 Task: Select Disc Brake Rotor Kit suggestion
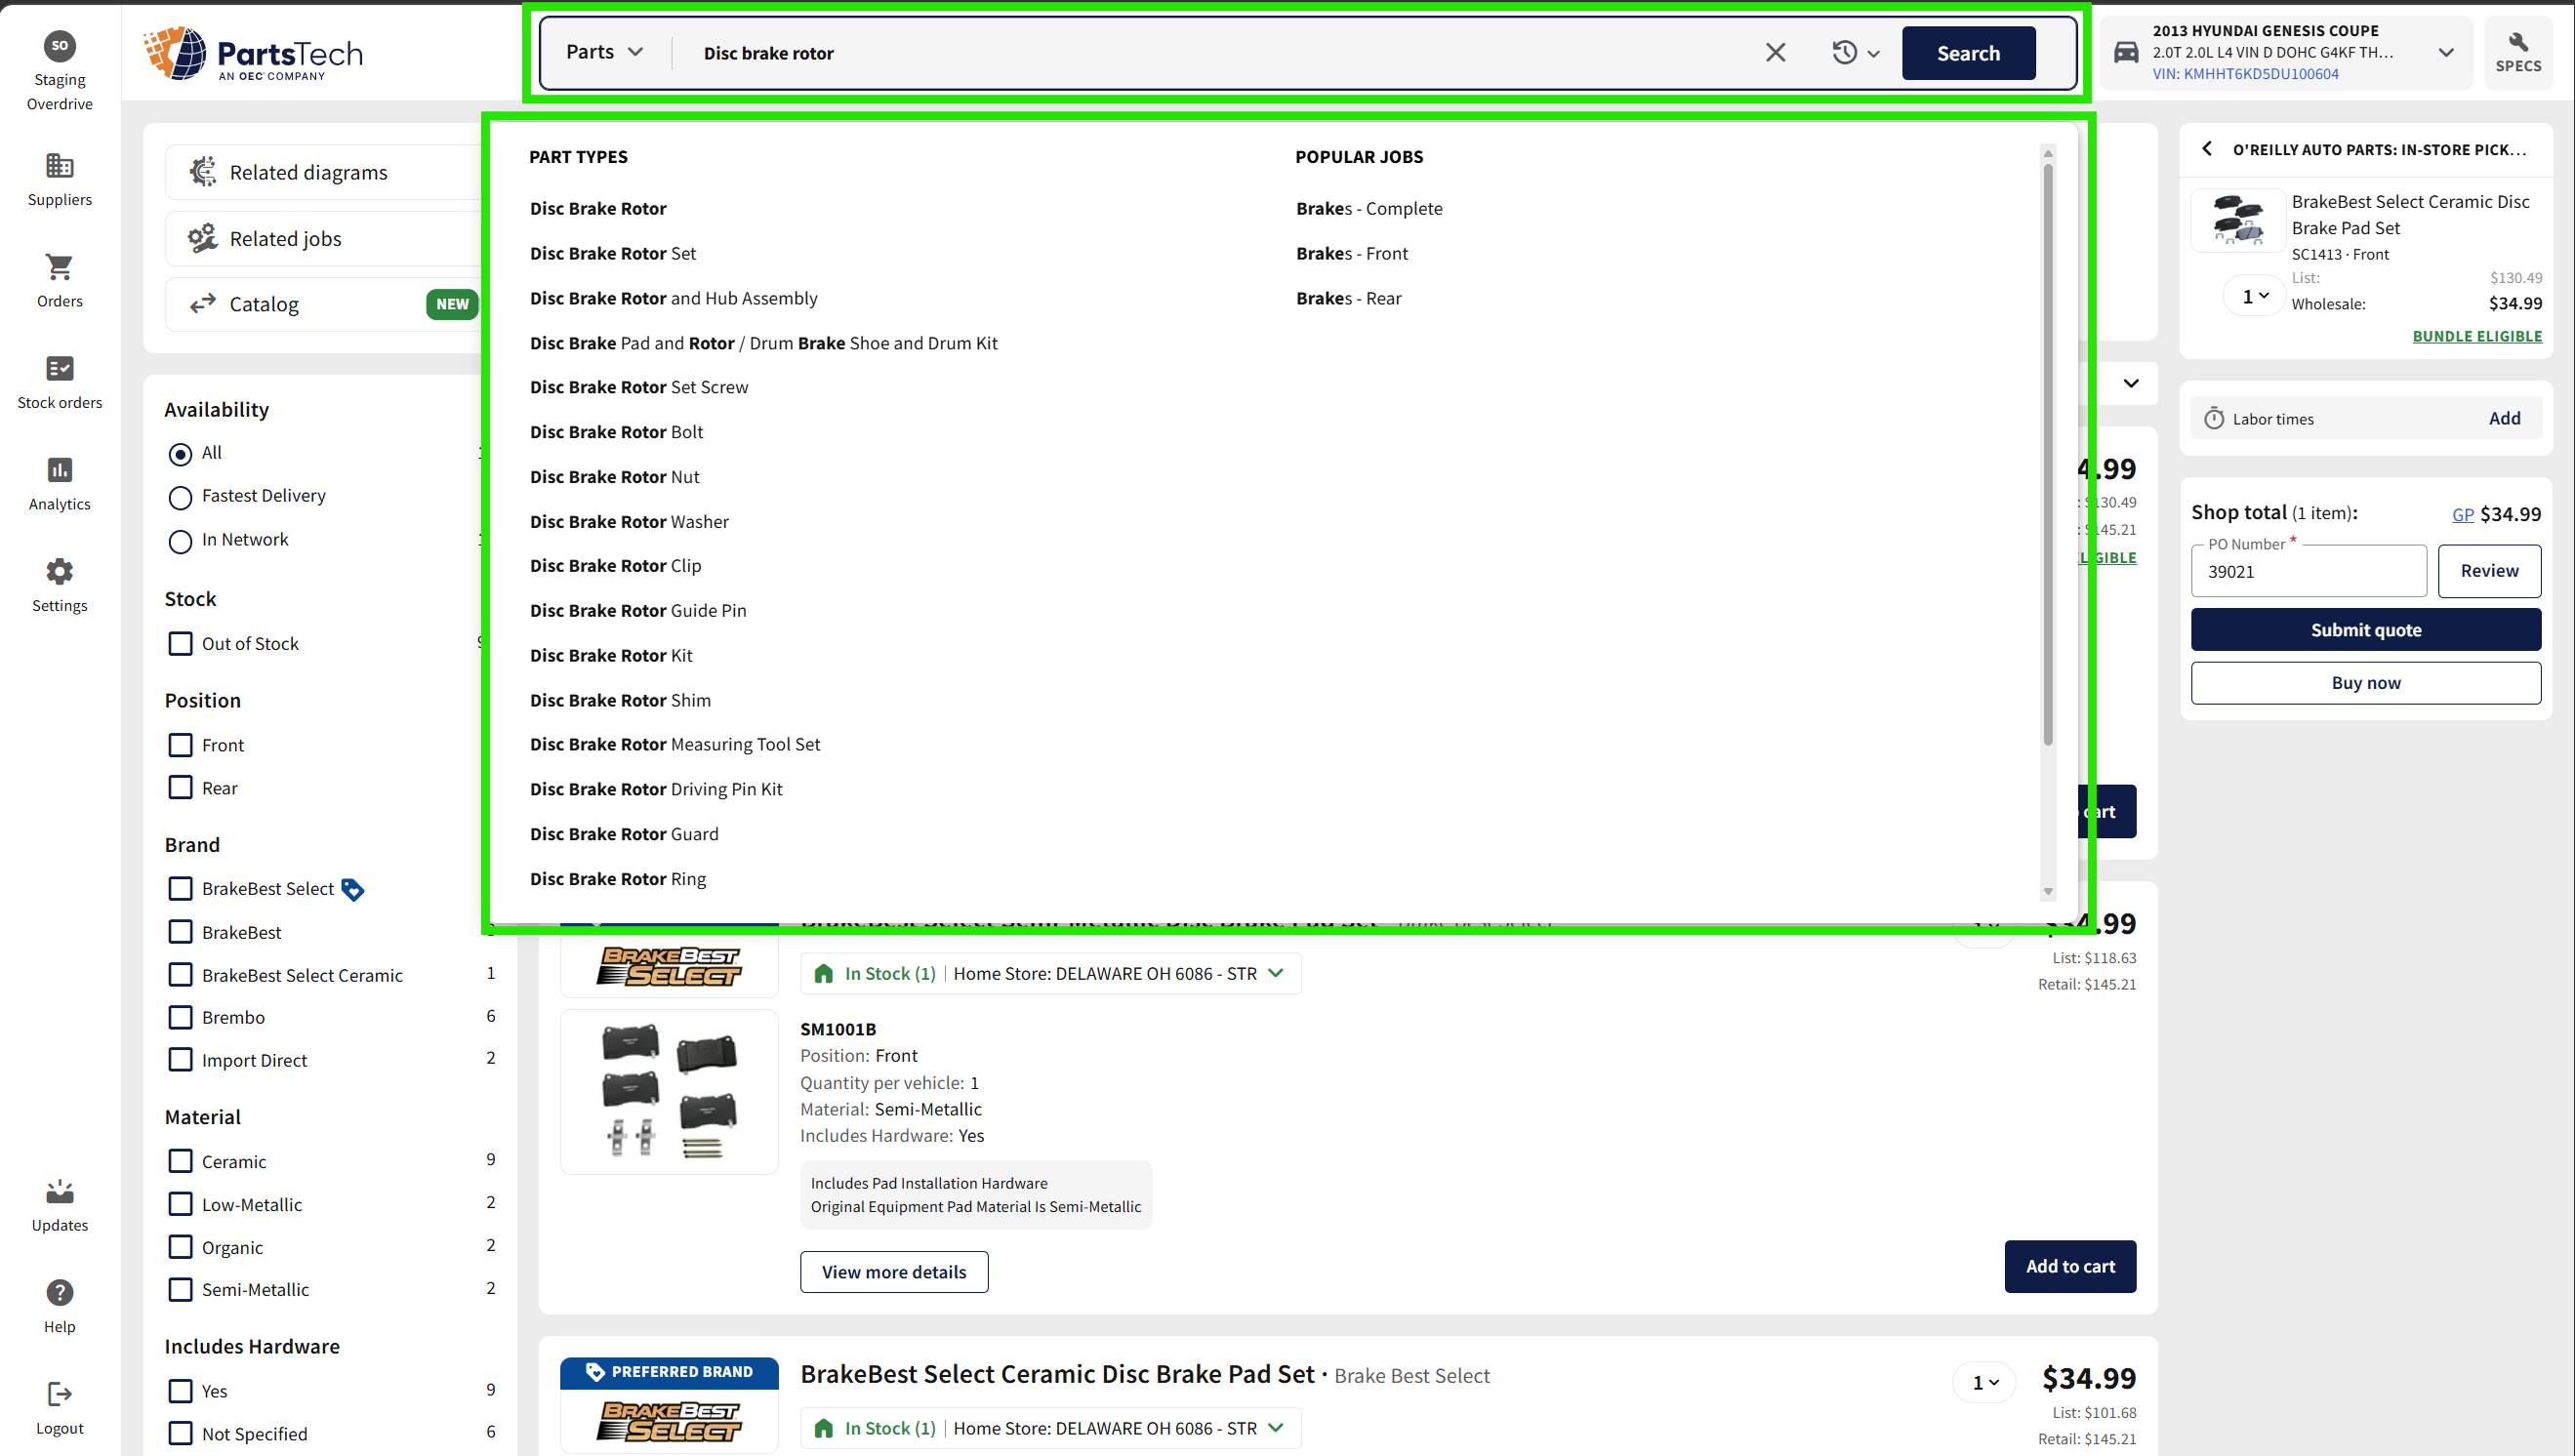(x=611, y=655)
